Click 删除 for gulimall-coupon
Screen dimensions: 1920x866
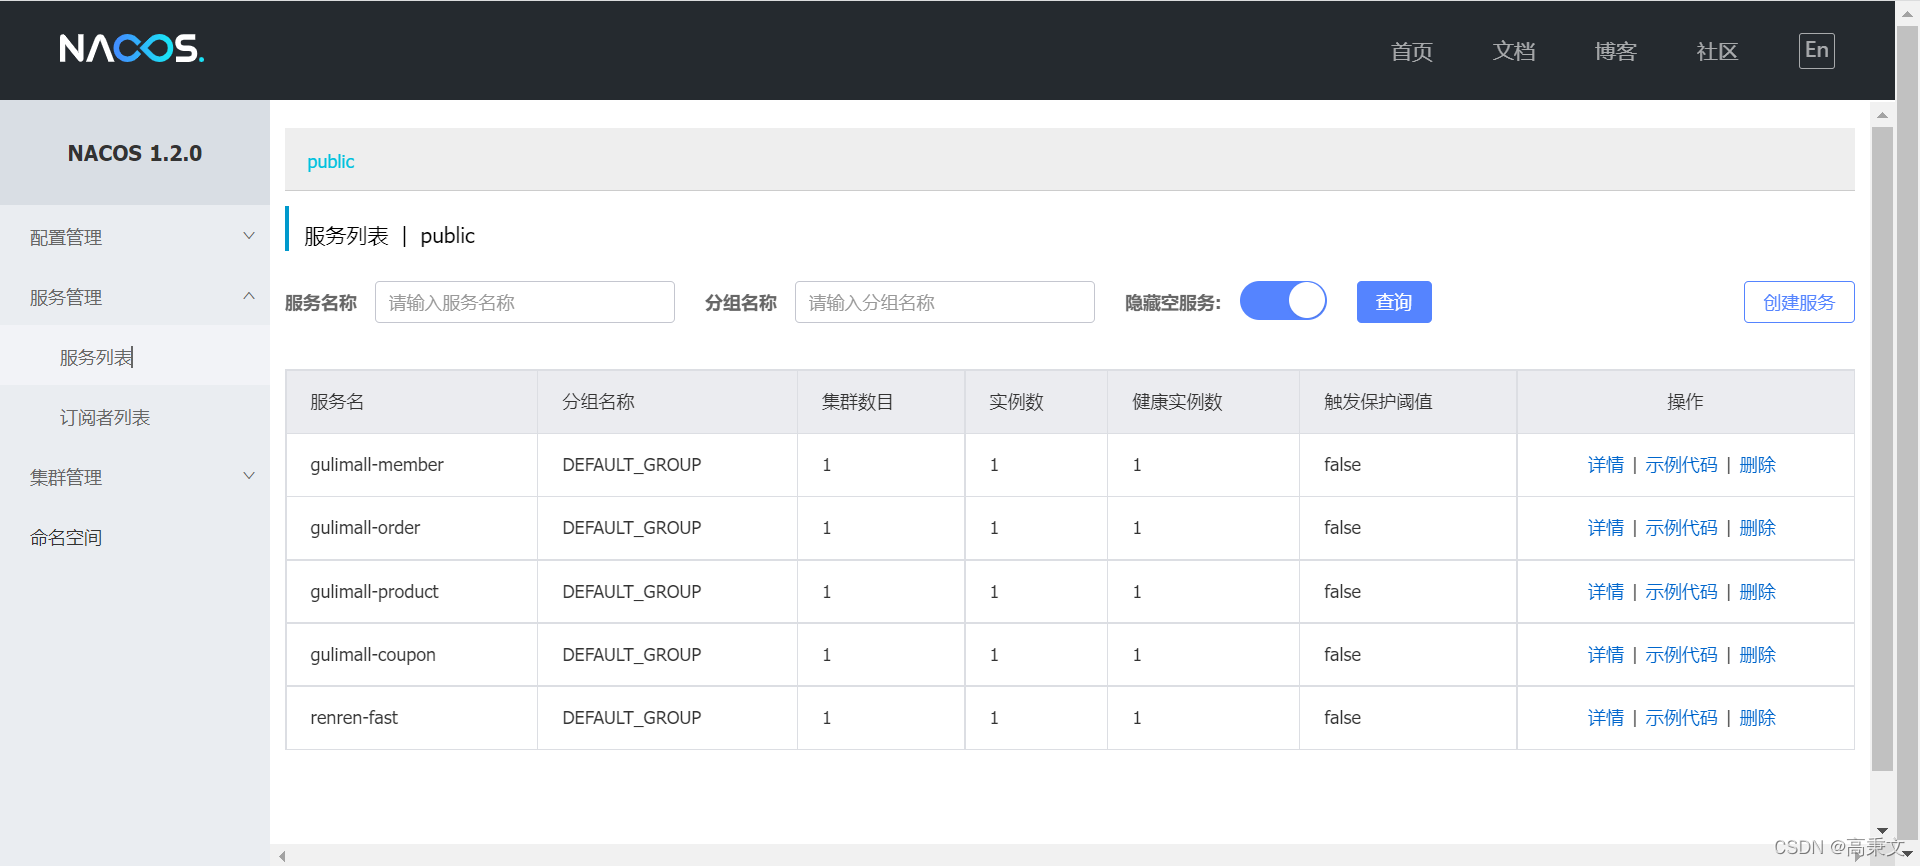(1757, 655)
